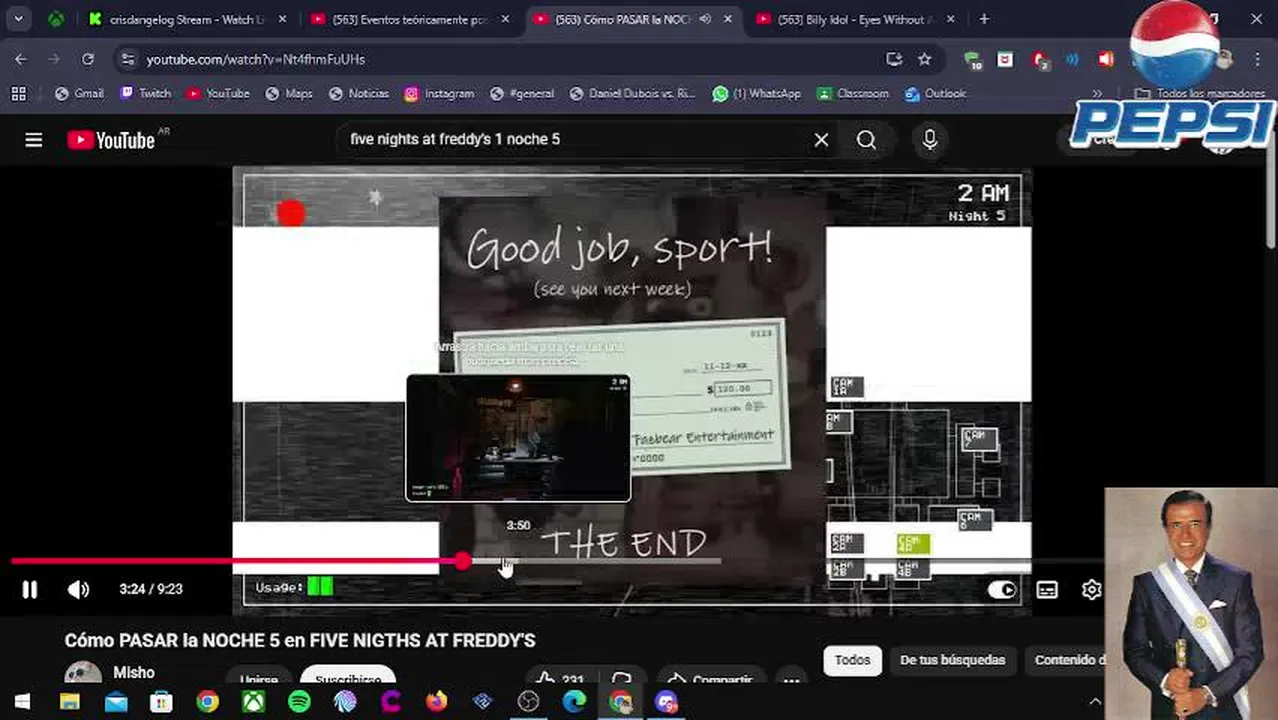Show hidden system tray icons
This screenshot has width=1278, height=720.
(1095, 702)
